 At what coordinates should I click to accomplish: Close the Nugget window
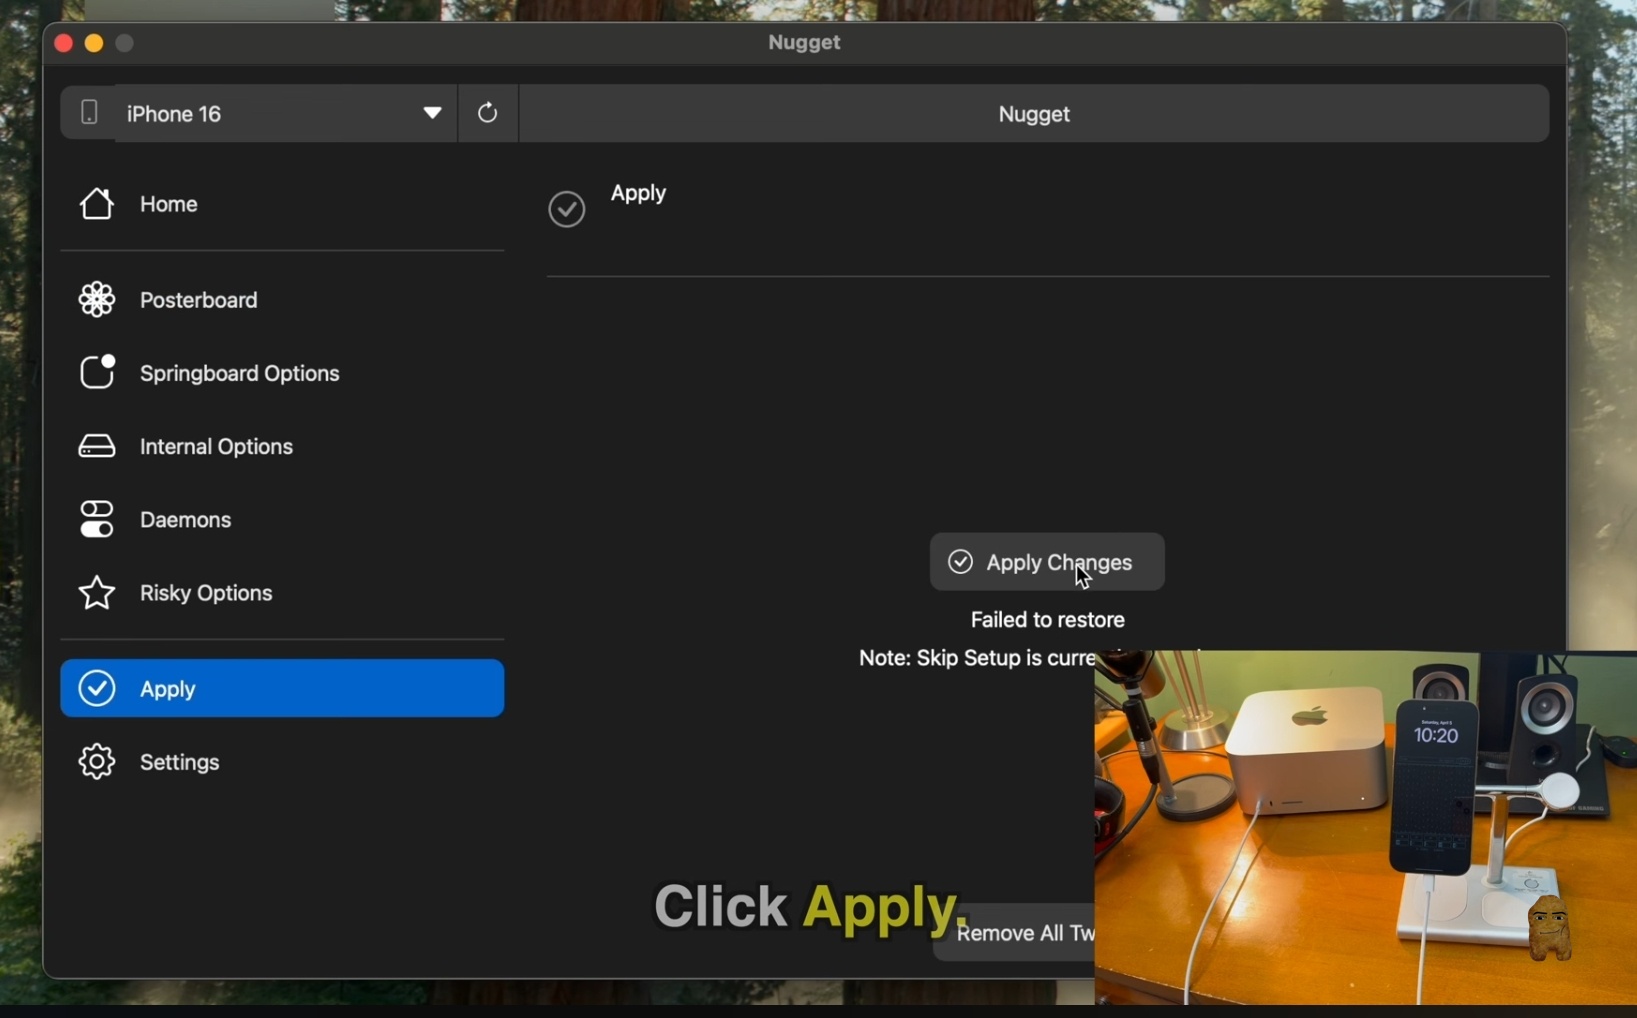click(x=63, y=43)
